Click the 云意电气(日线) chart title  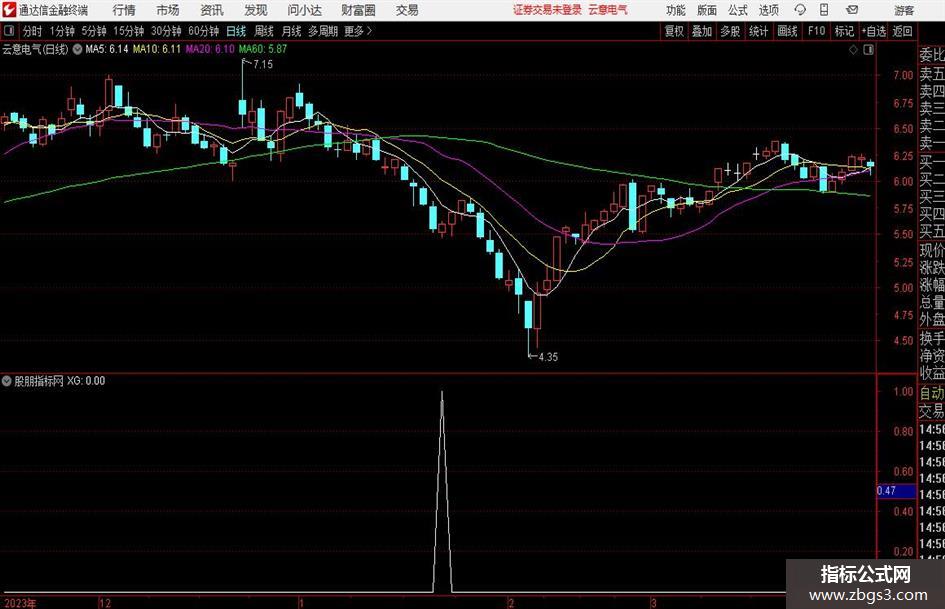tap(35, 49)
